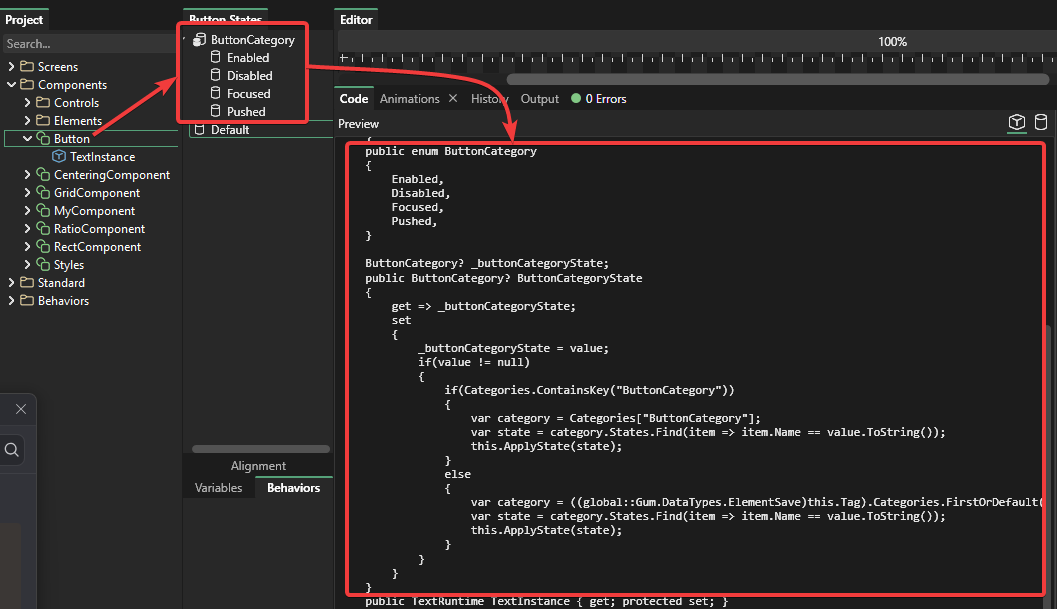Click the GridComponent component icon
This screenshot has width=1057, height=609.
[43, 193]
